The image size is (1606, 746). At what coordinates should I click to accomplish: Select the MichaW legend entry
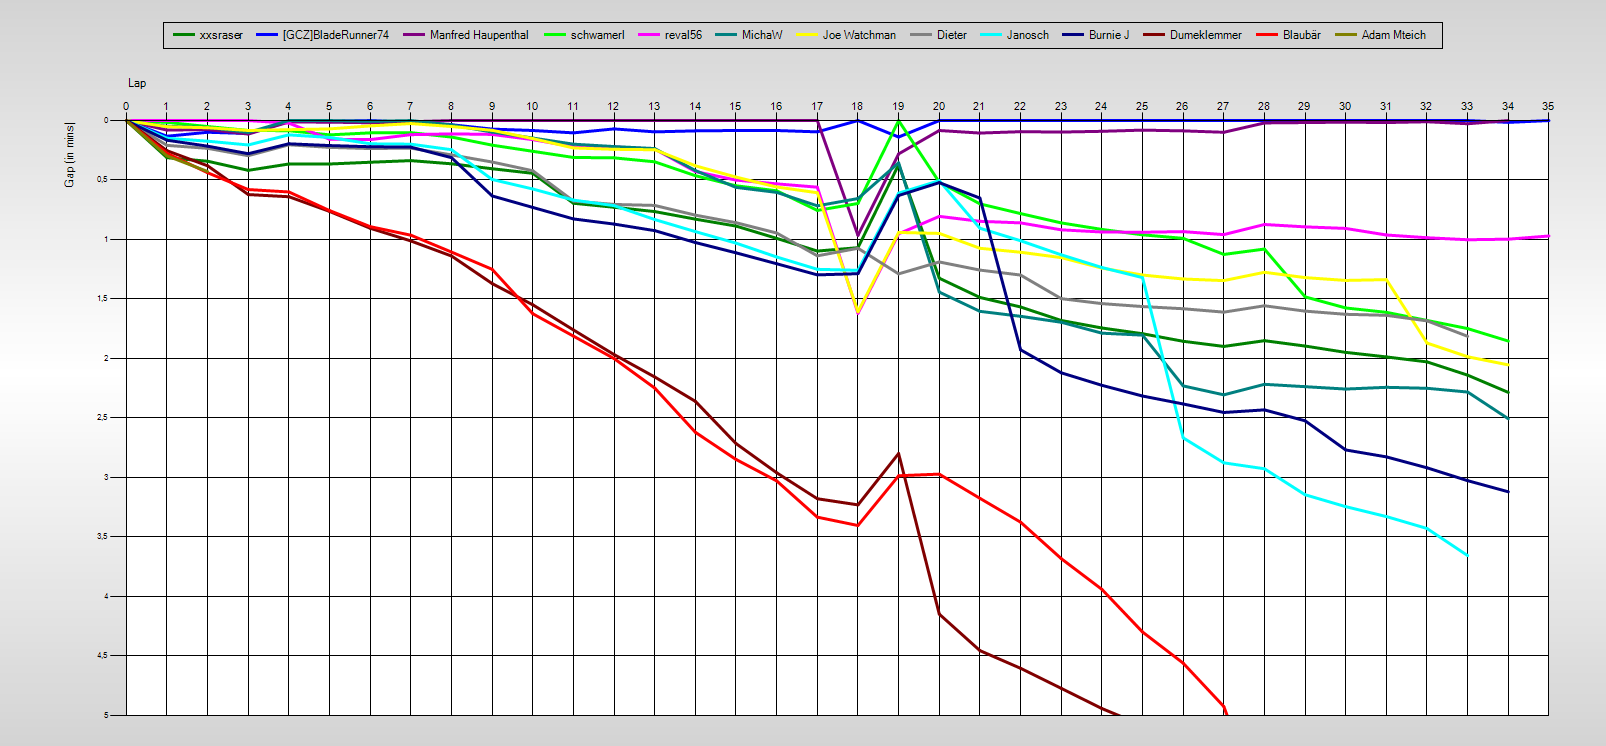coord(749,35)
